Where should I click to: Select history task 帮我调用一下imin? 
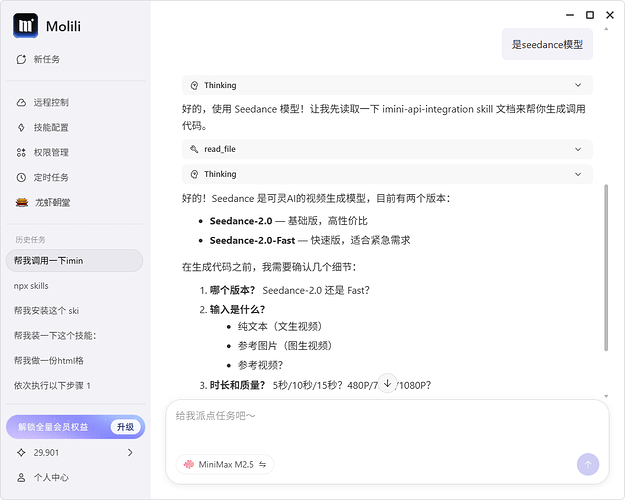coord(75,261)
